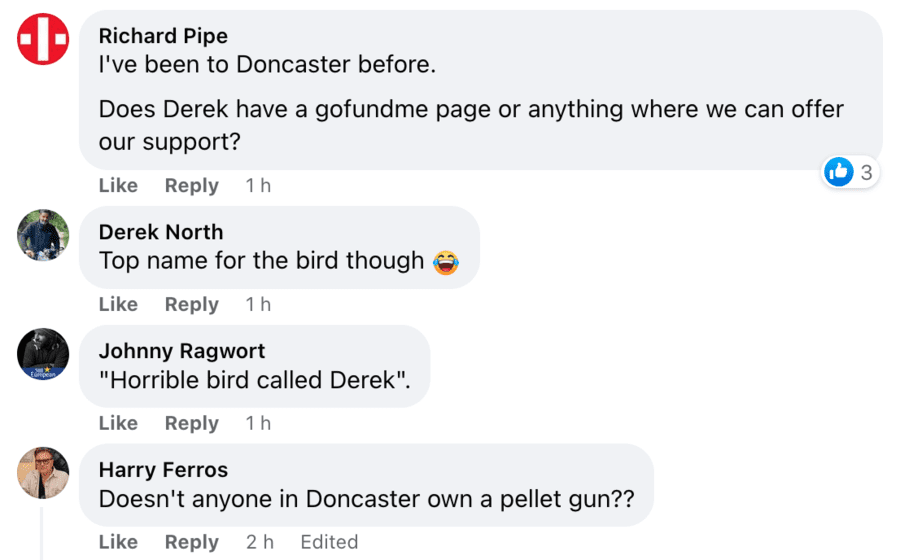900x560 pixels.
Task: View edit history via the Edited label
Action: point(329,542)
